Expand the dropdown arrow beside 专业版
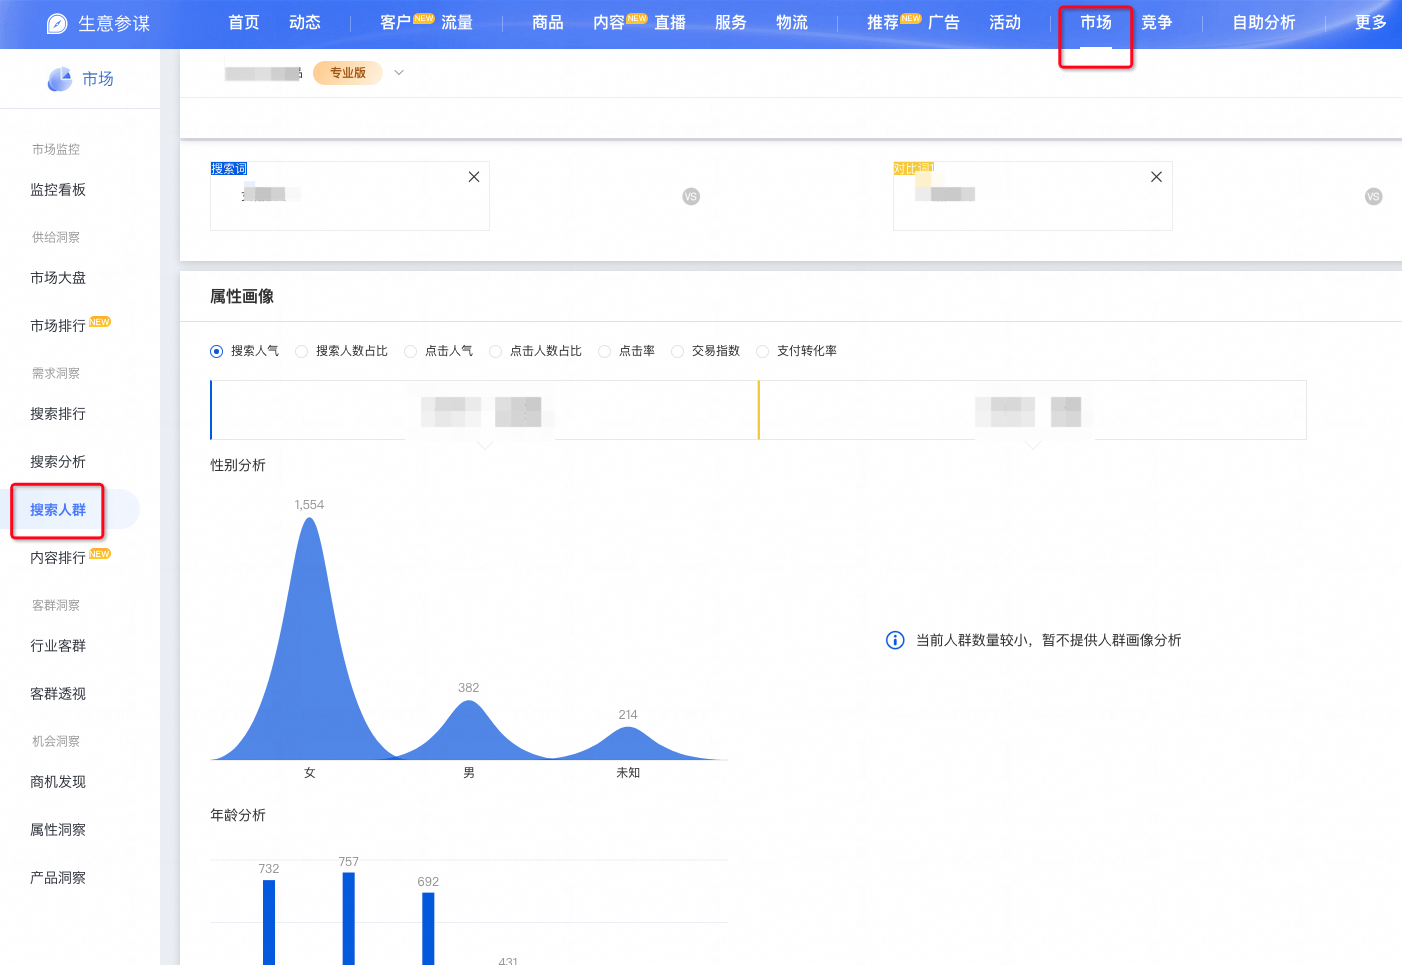Viewport: 1402px width, 965px height. (x=399, y=73)
